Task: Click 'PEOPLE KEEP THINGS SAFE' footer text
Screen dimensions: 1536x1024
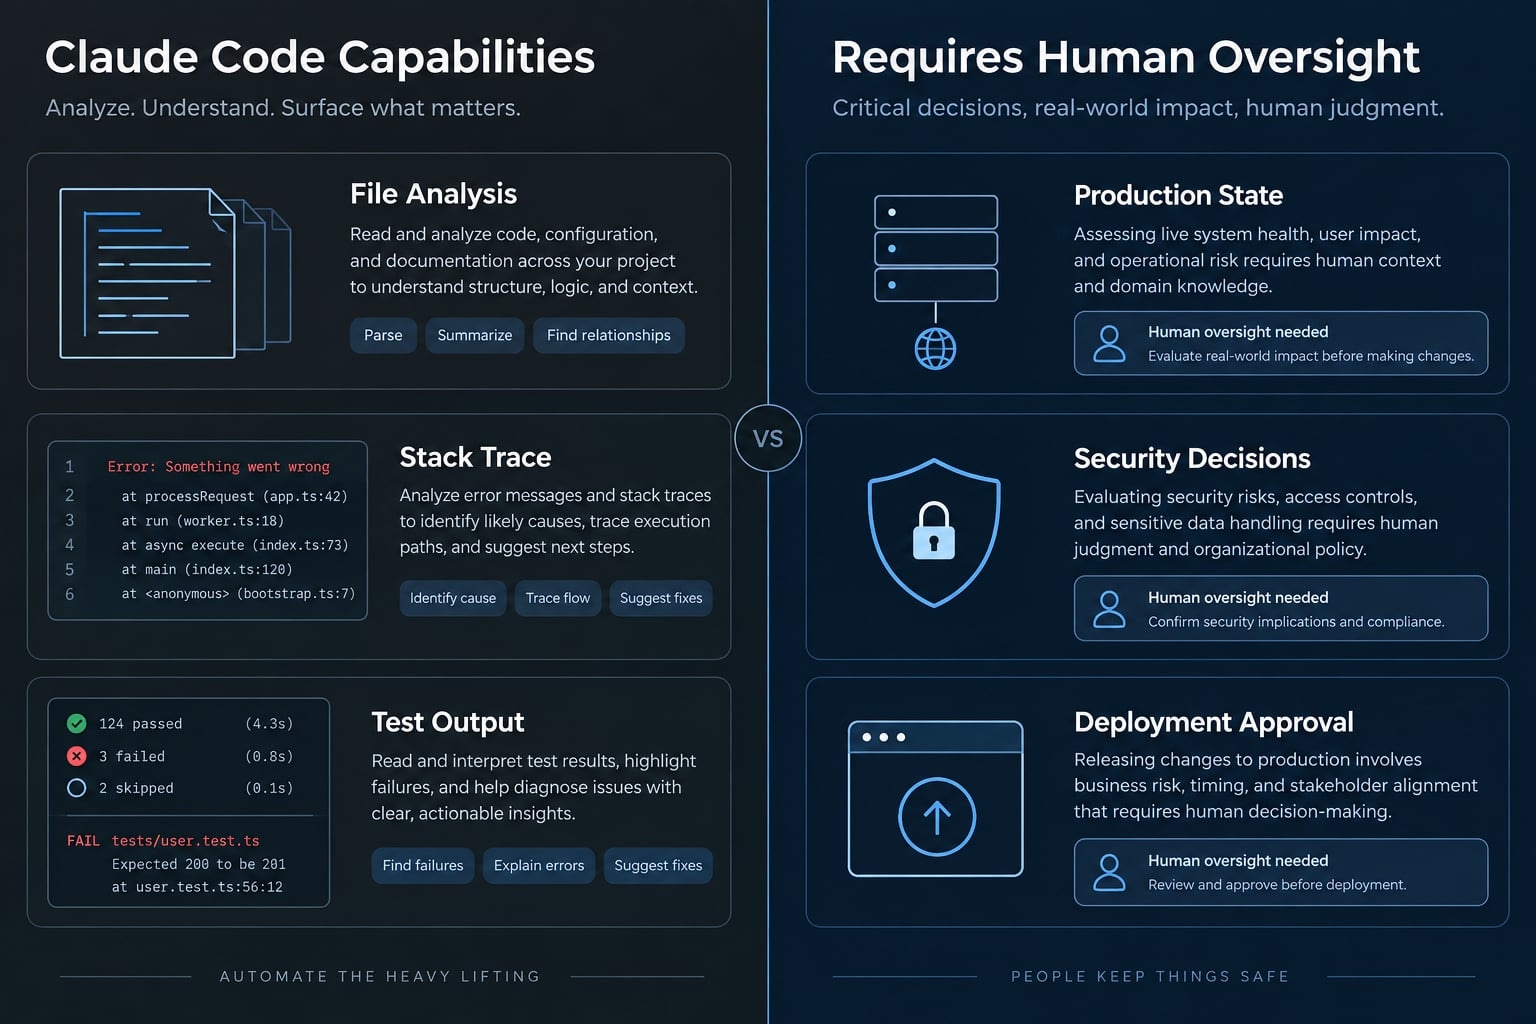Action: (1150, 976)
